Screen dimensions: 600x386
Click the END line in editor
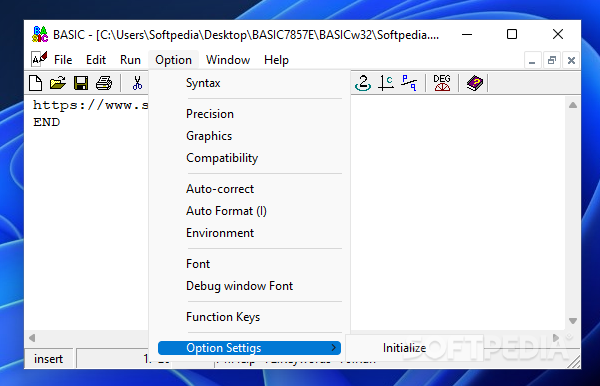click(47, 122)
